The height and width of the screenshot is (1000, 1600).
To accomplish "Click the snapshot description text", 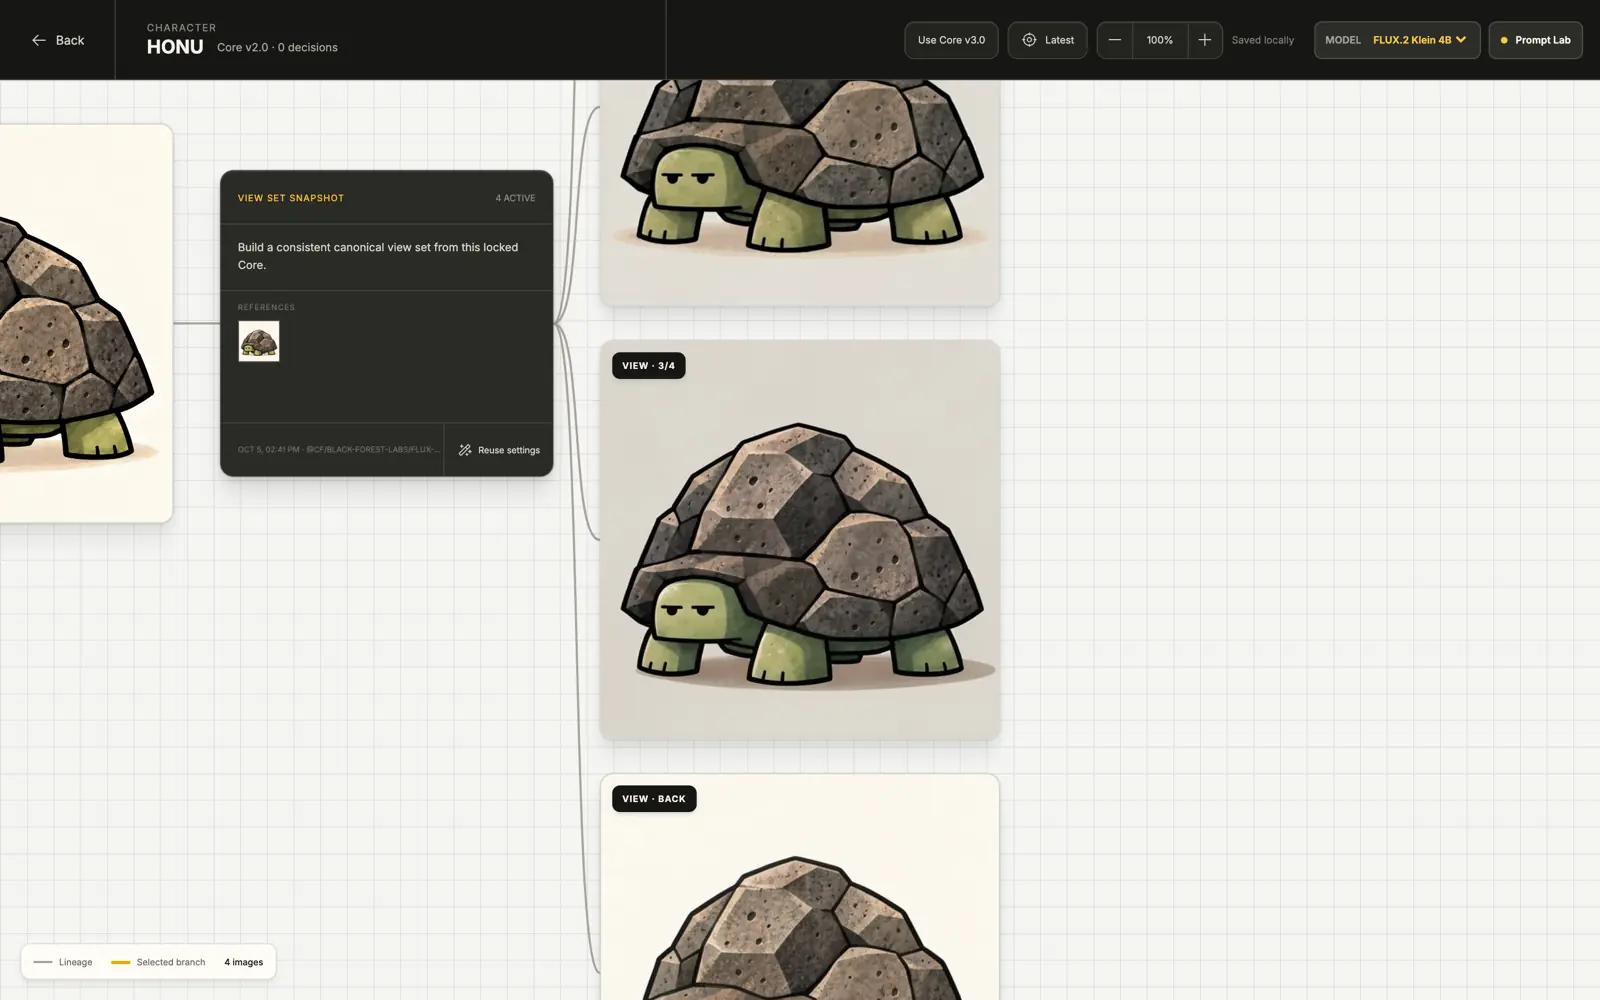I will [378, 256].
